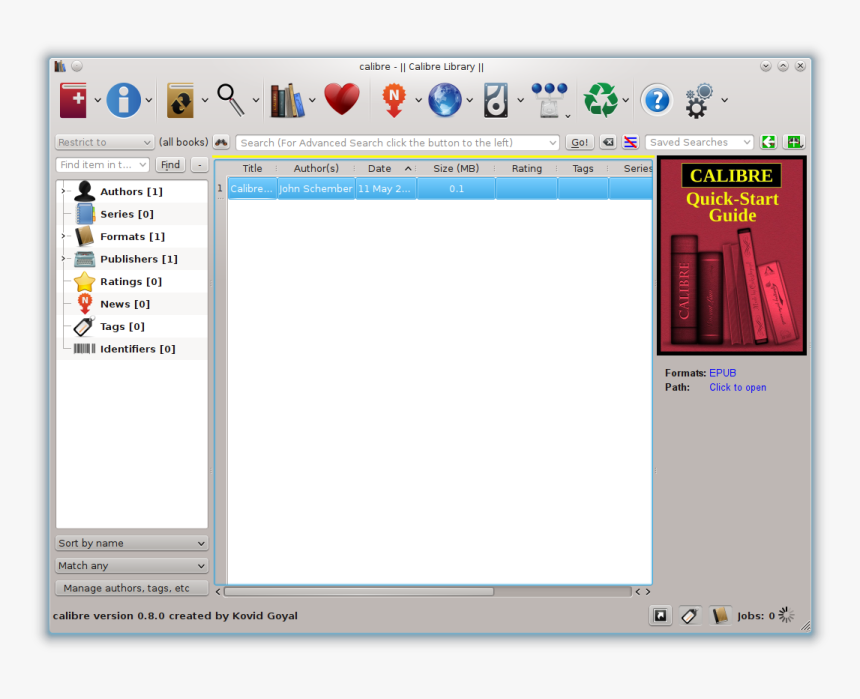Toggle the Cover Browser status bar icon
Viewport: 860px width, 699px height.
click(660, 616)
